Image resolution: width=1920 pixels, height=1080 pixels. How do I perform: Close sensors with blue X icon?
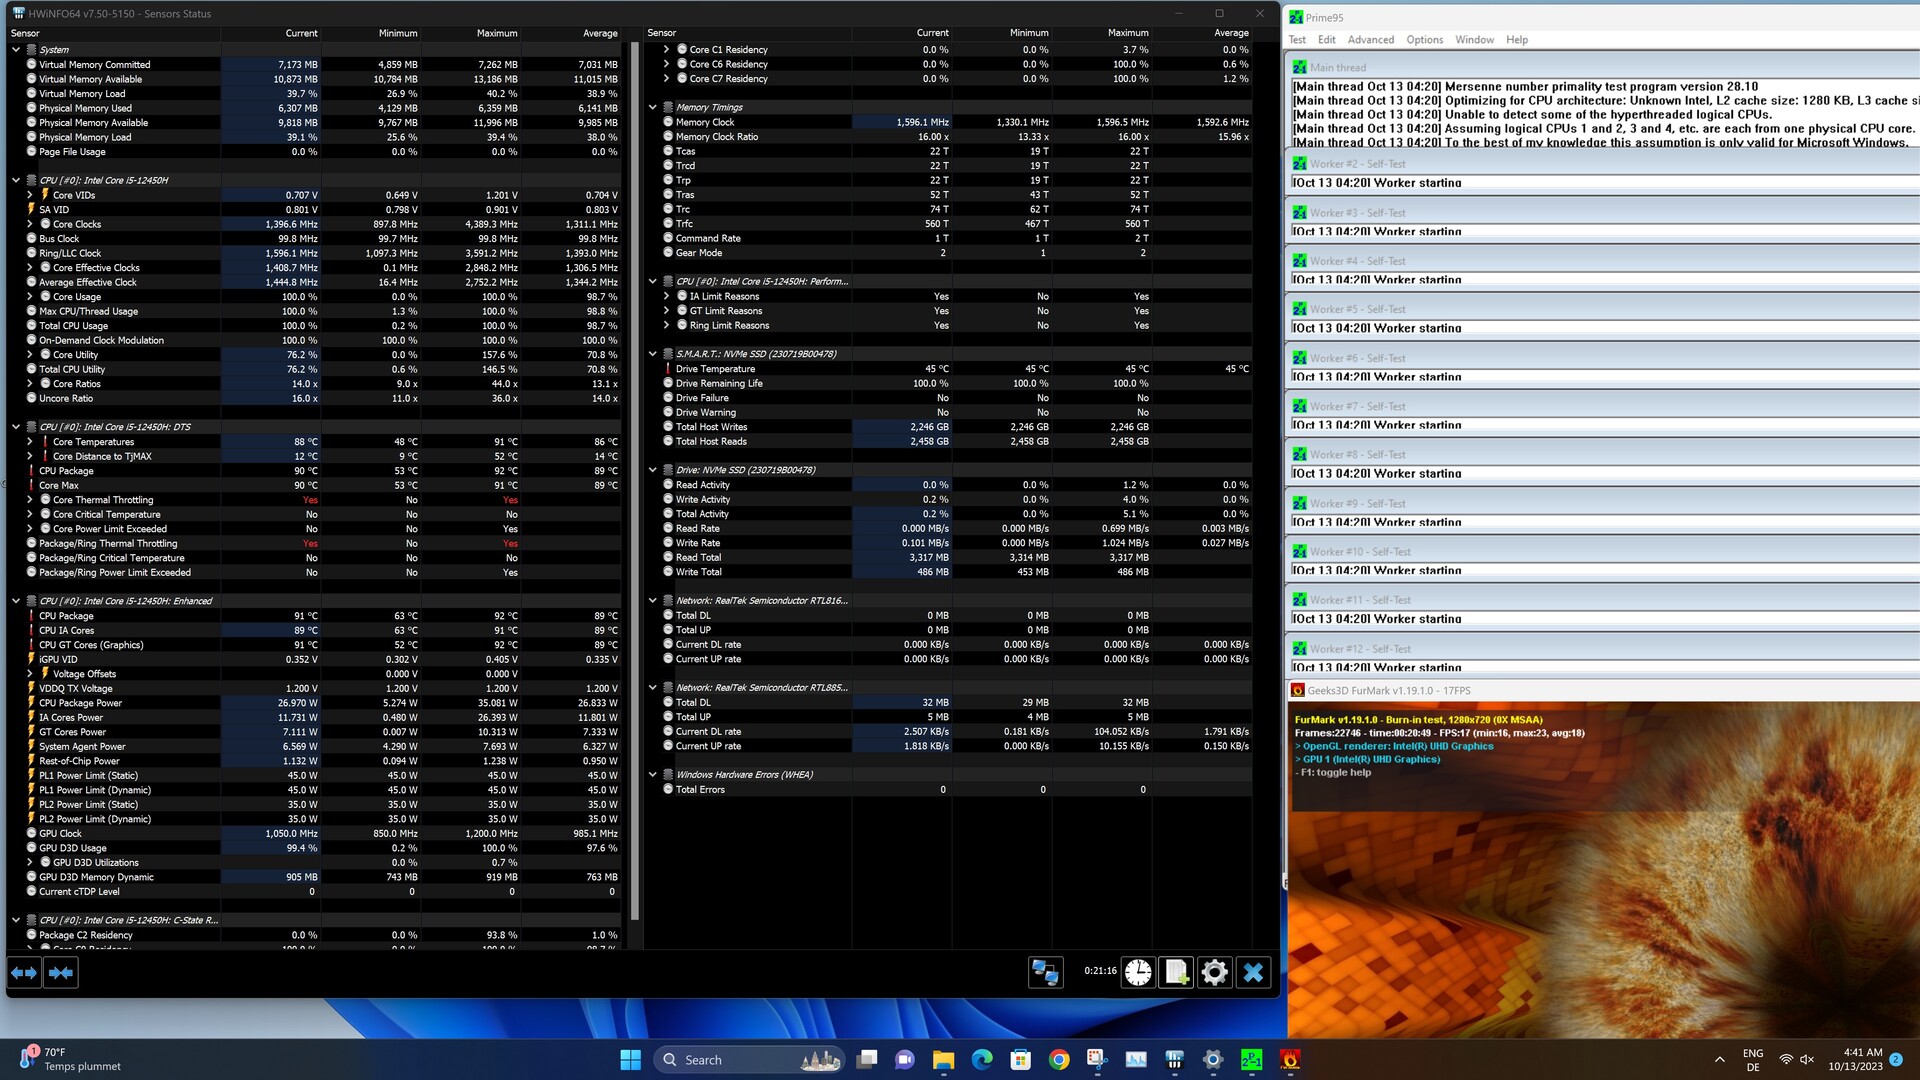coord(1253,972)
